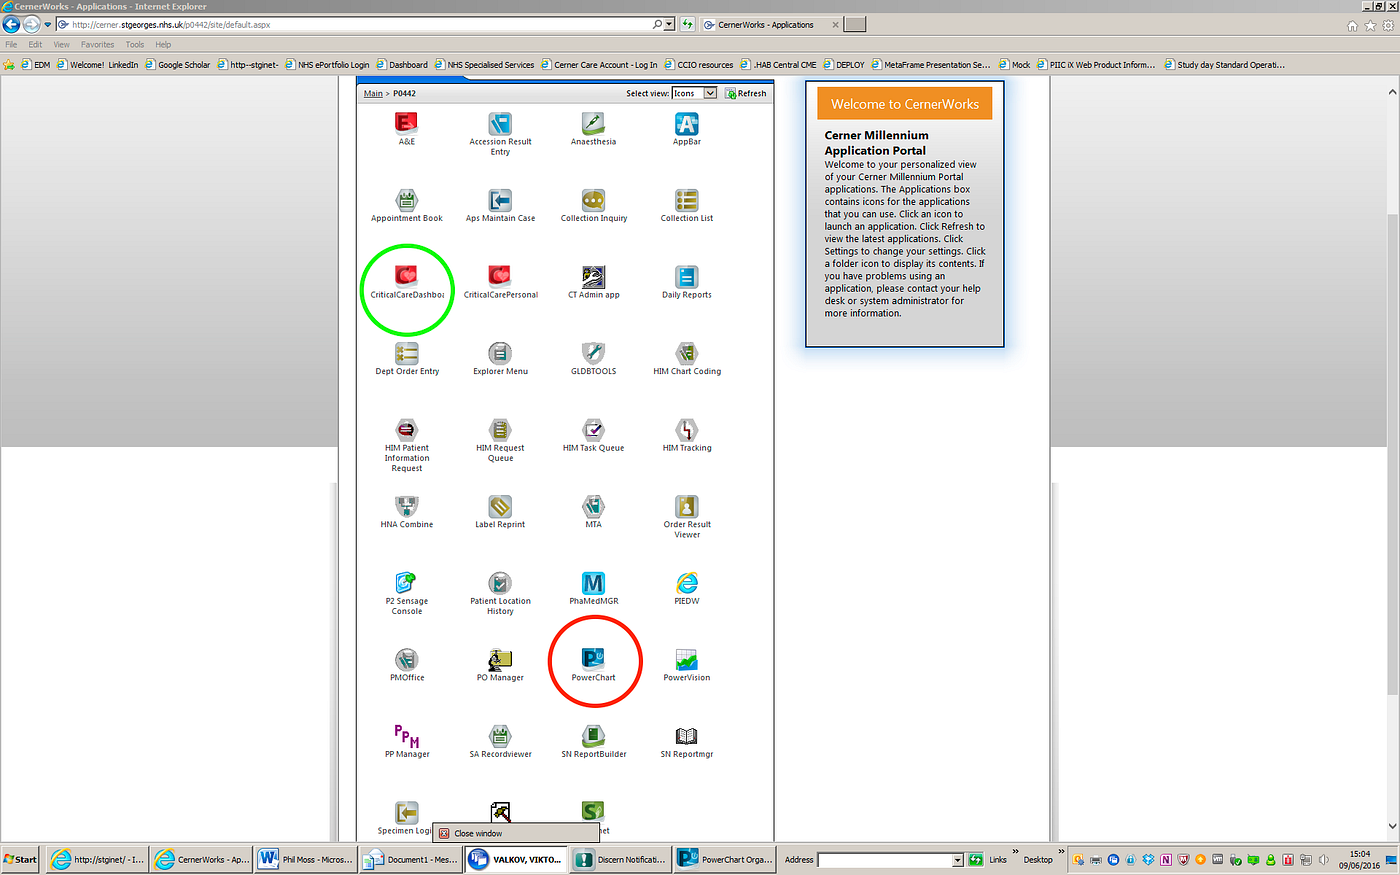Launch the PIEDW app icon

pos(687,583)
